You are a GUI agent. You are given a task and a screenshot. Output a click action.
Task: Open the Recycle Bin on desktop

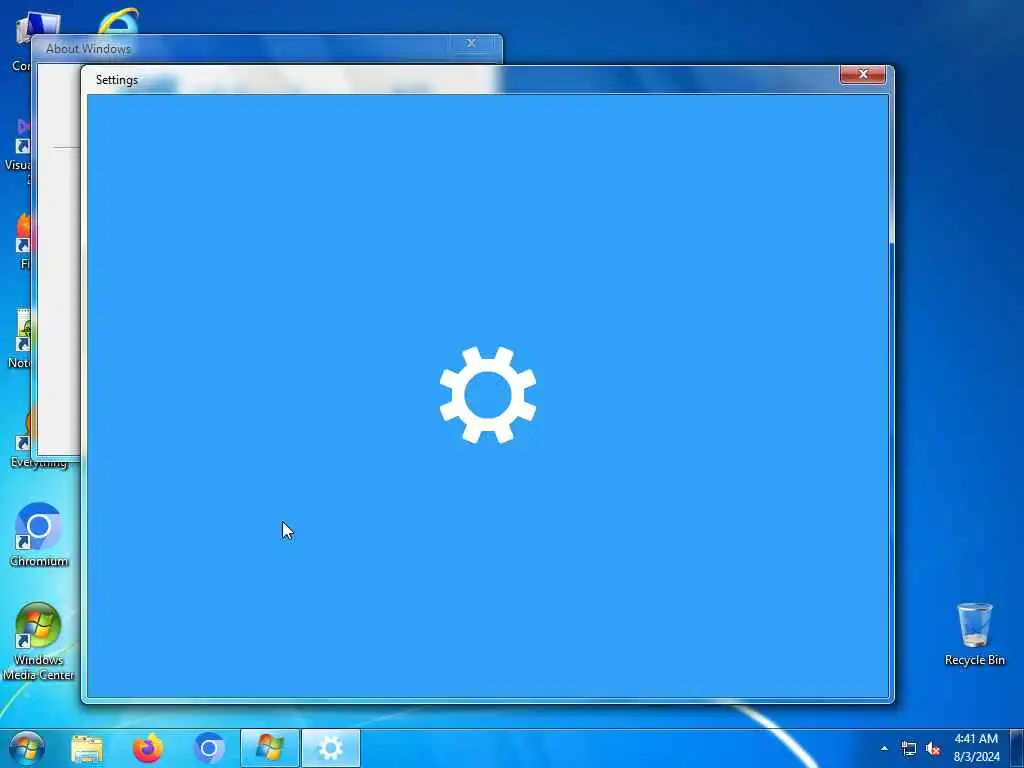click(974, 634)
